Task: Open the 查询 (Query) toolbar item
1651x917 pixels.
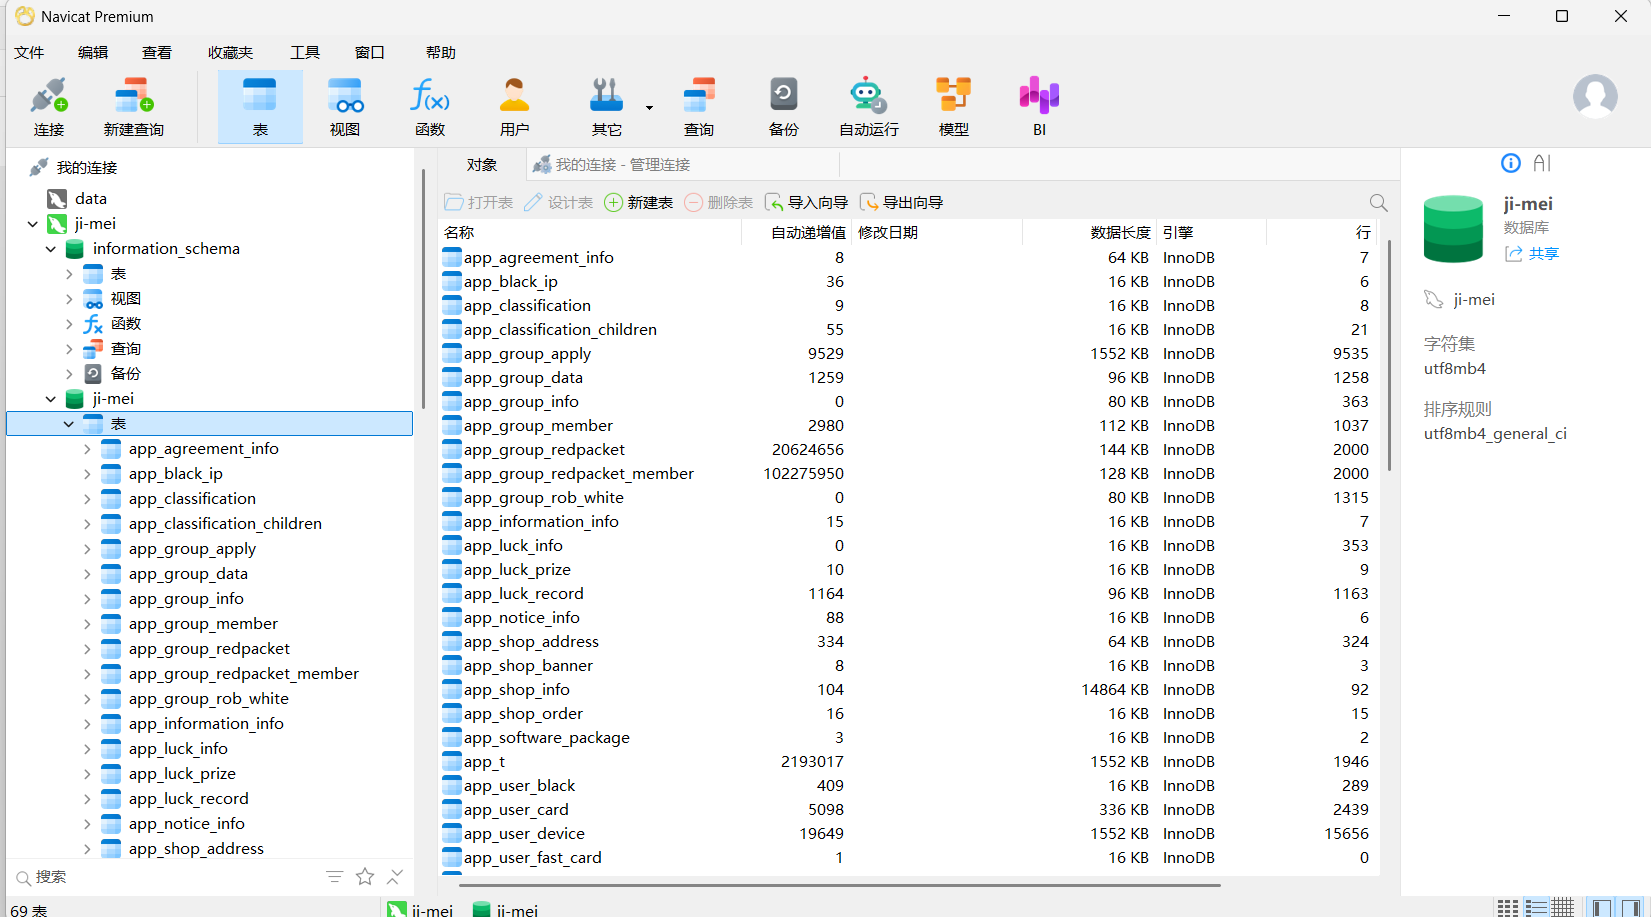Action: (699, 107)
